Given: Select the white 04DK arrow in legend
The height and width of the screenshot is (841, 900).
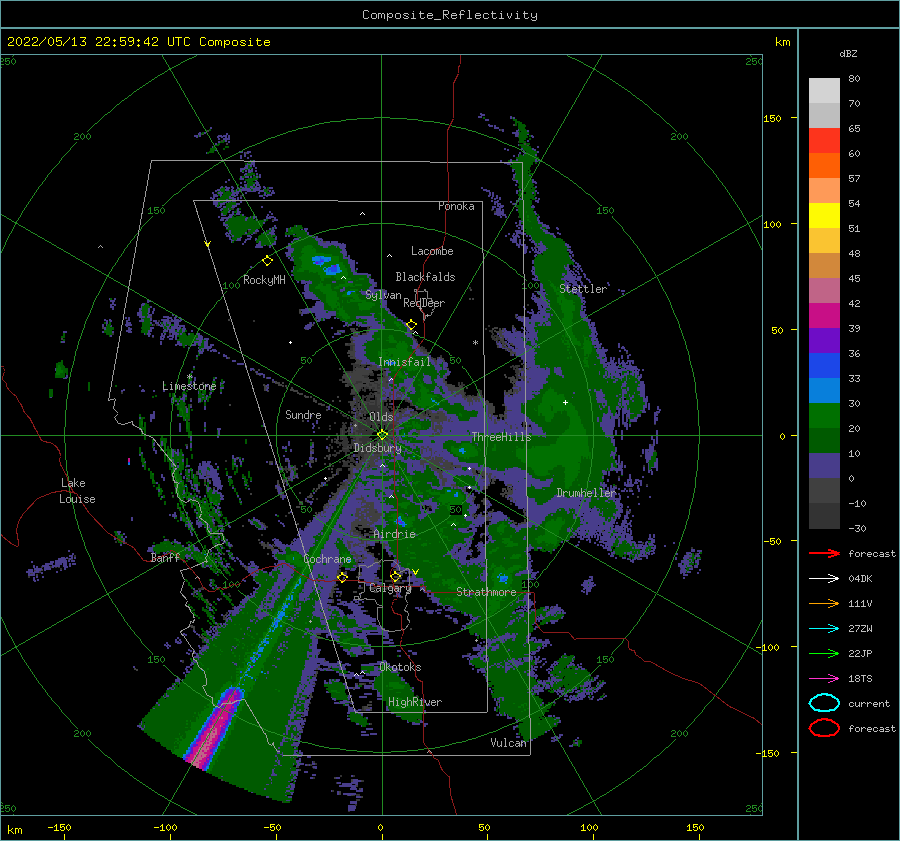Looking at the screenshot, I should [824, 578].
